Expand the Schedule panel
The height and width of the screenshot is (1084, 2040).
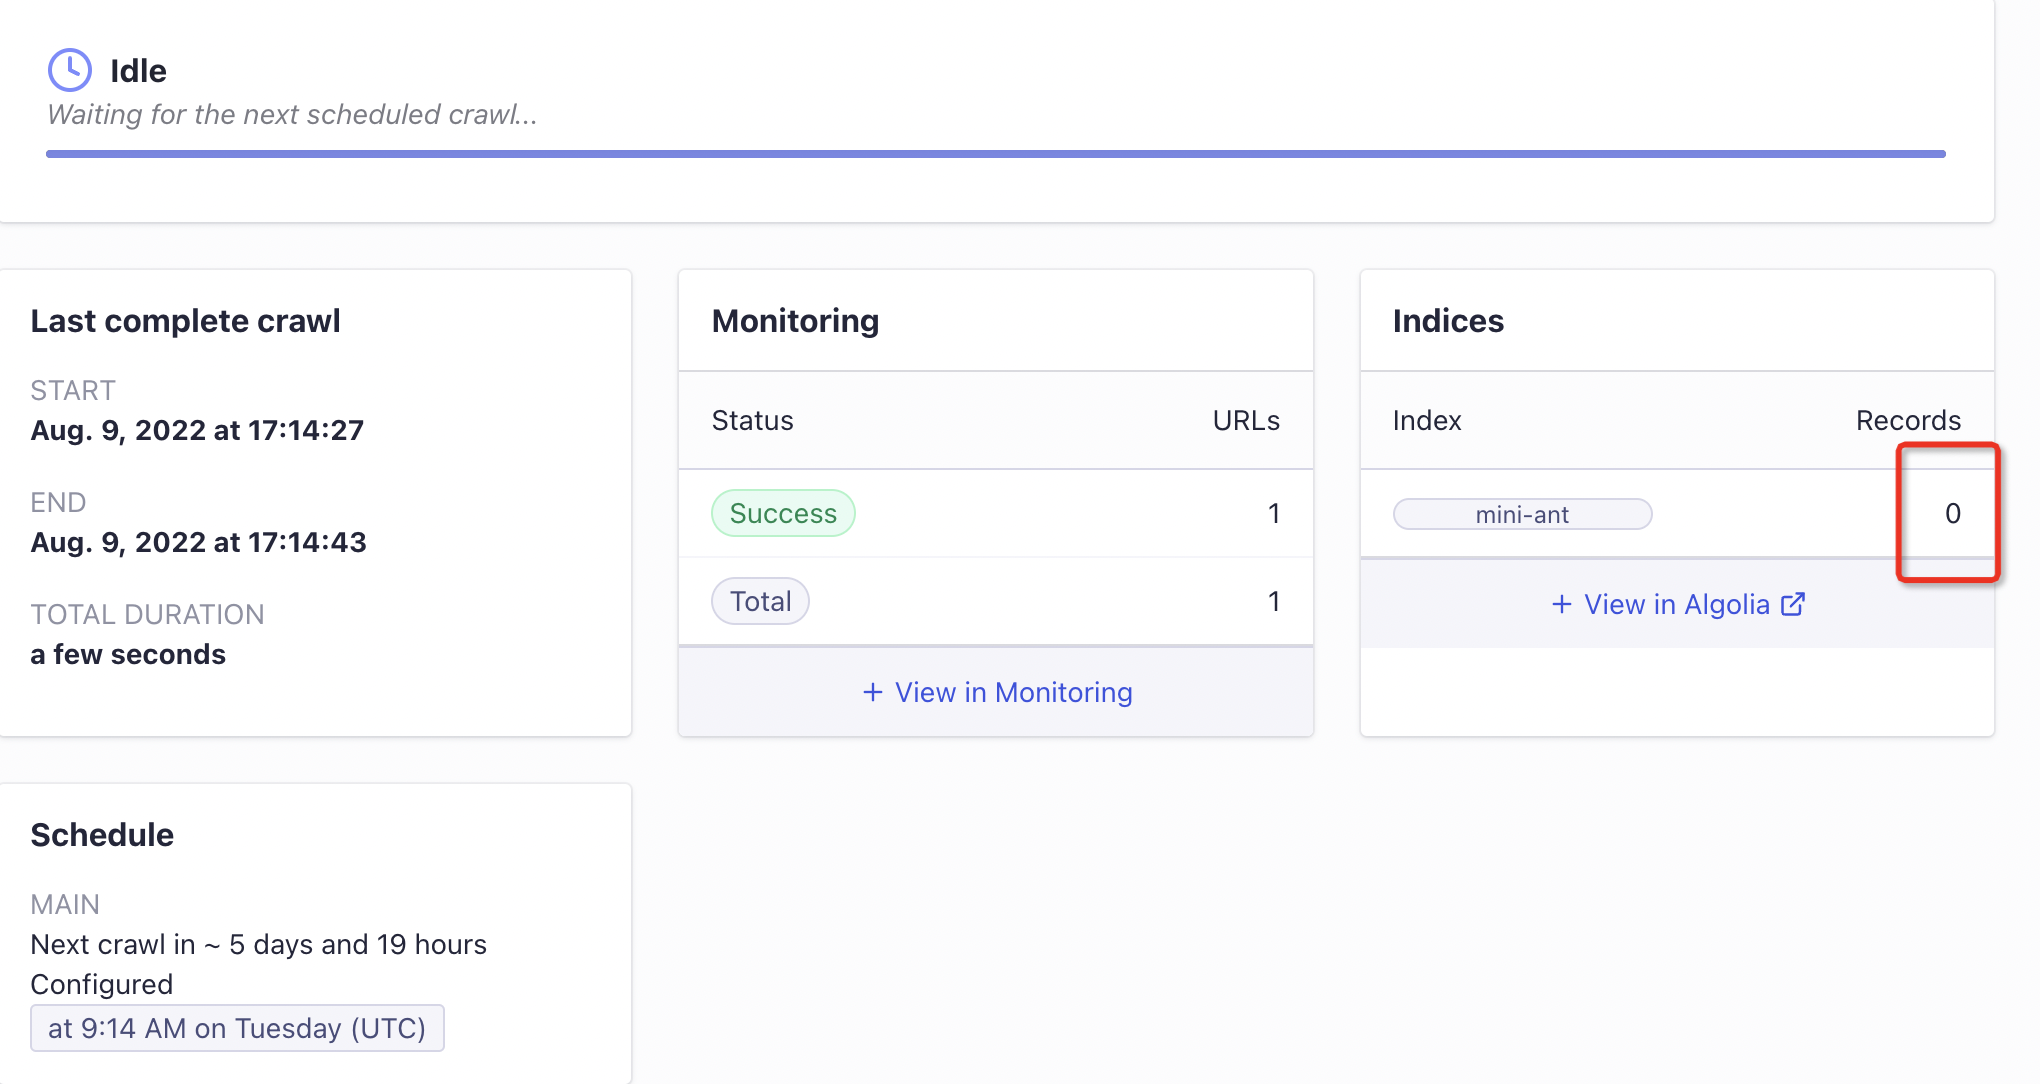coord(102,833)
